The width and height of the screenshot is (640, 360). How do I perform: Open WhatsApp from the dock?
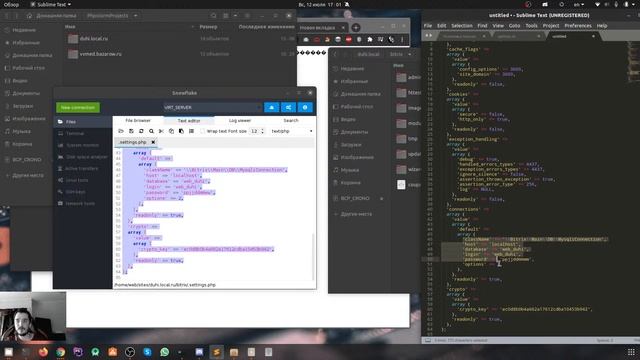164,352
